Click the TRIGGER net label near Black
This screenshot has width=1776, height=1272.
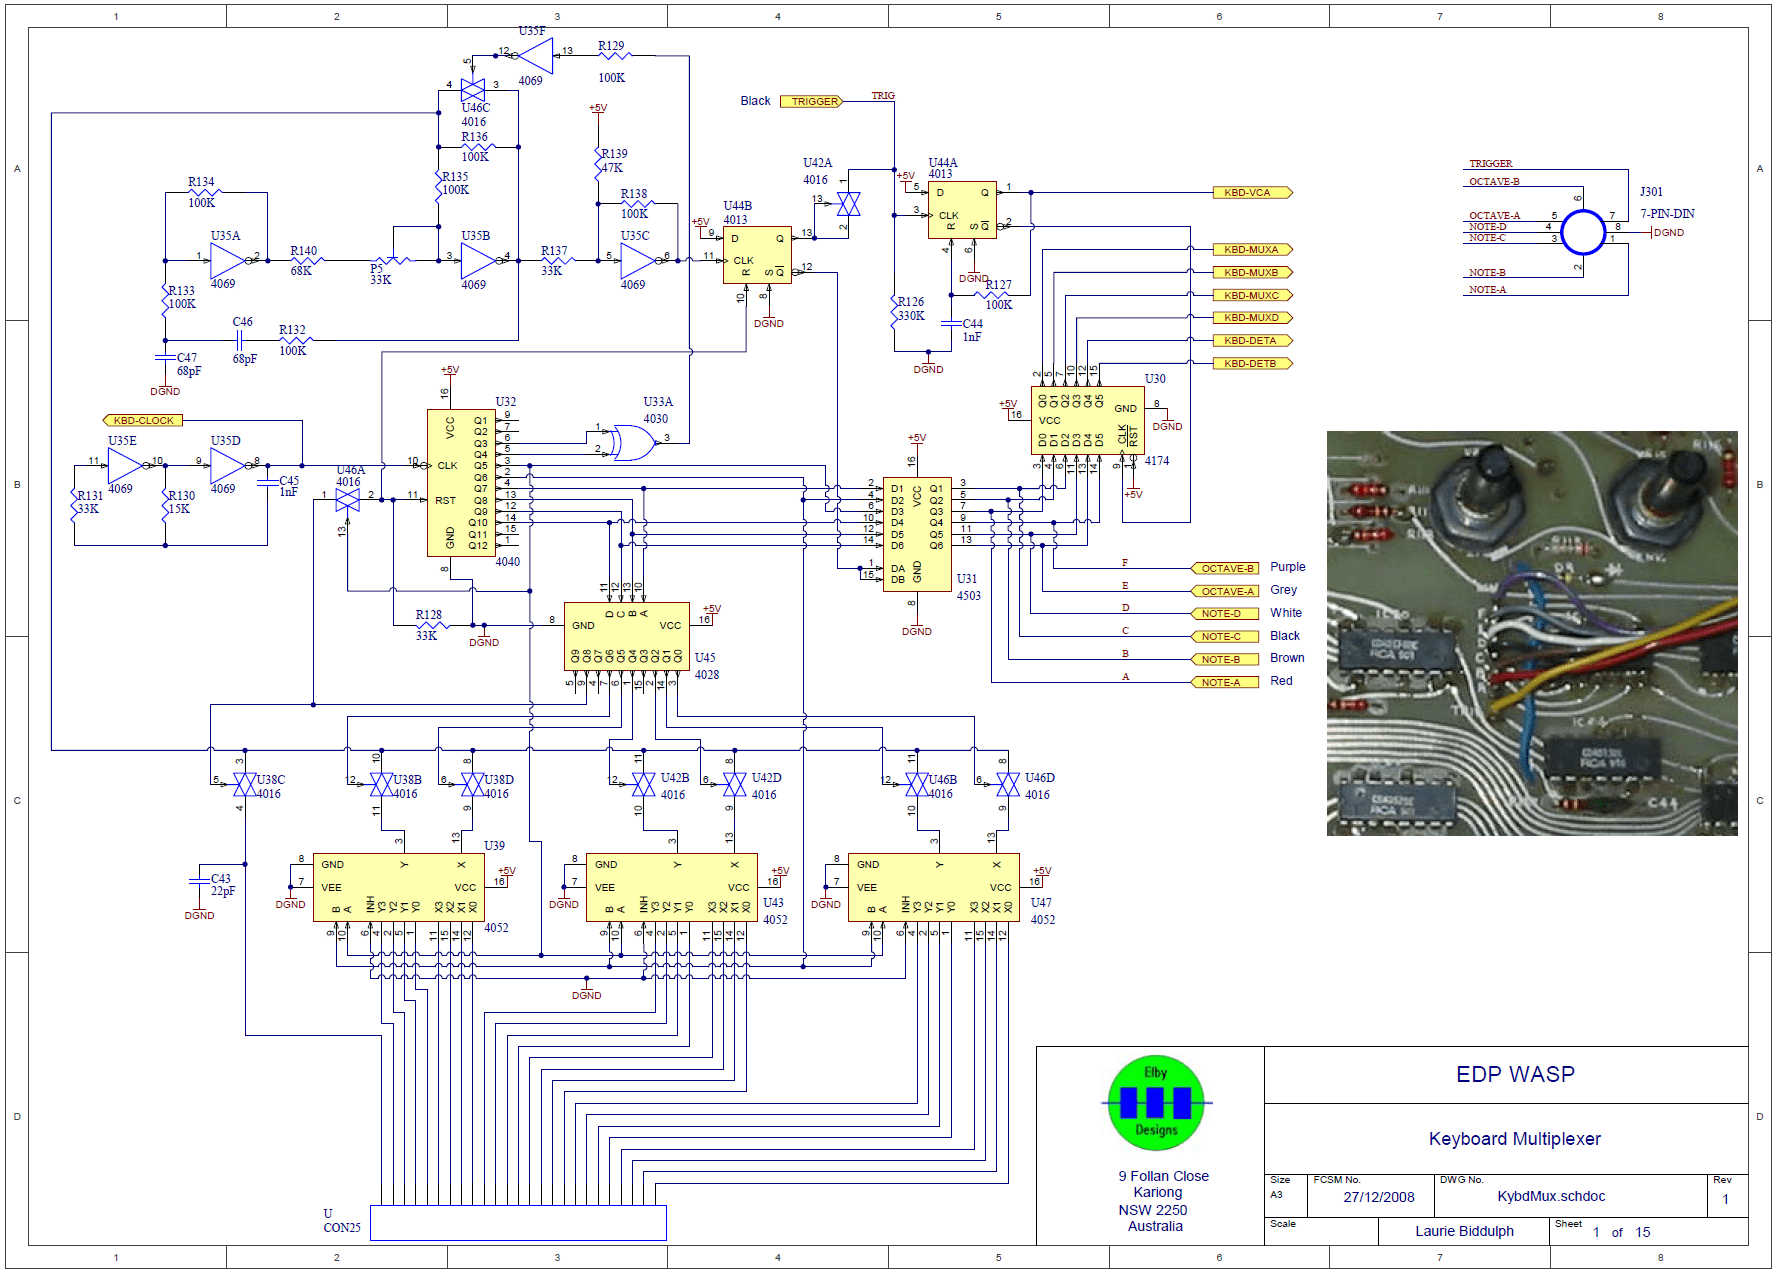[x=811, y=101]
